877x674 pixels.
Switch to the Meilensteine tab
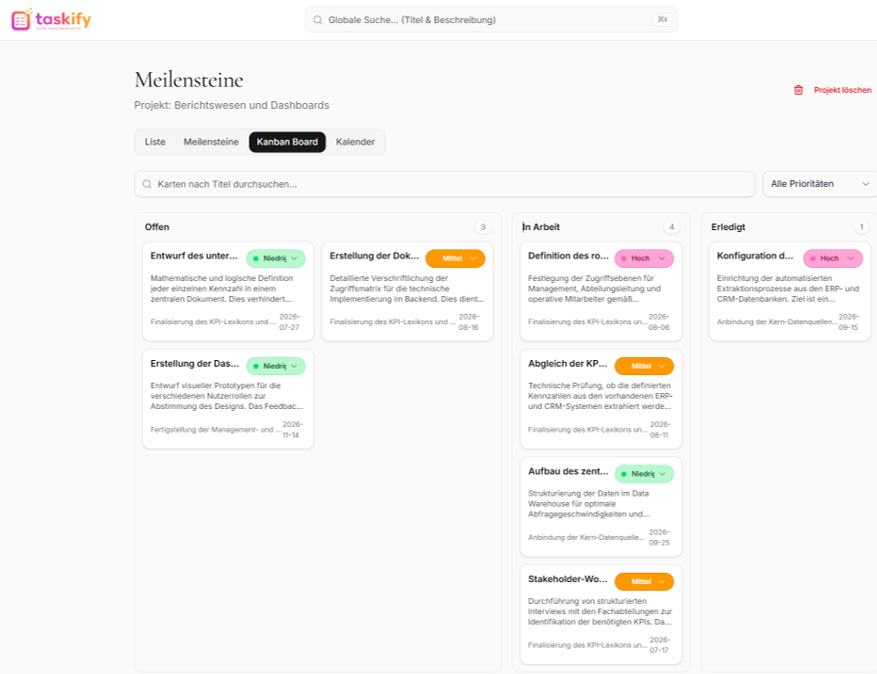click(x=211, y=142)
